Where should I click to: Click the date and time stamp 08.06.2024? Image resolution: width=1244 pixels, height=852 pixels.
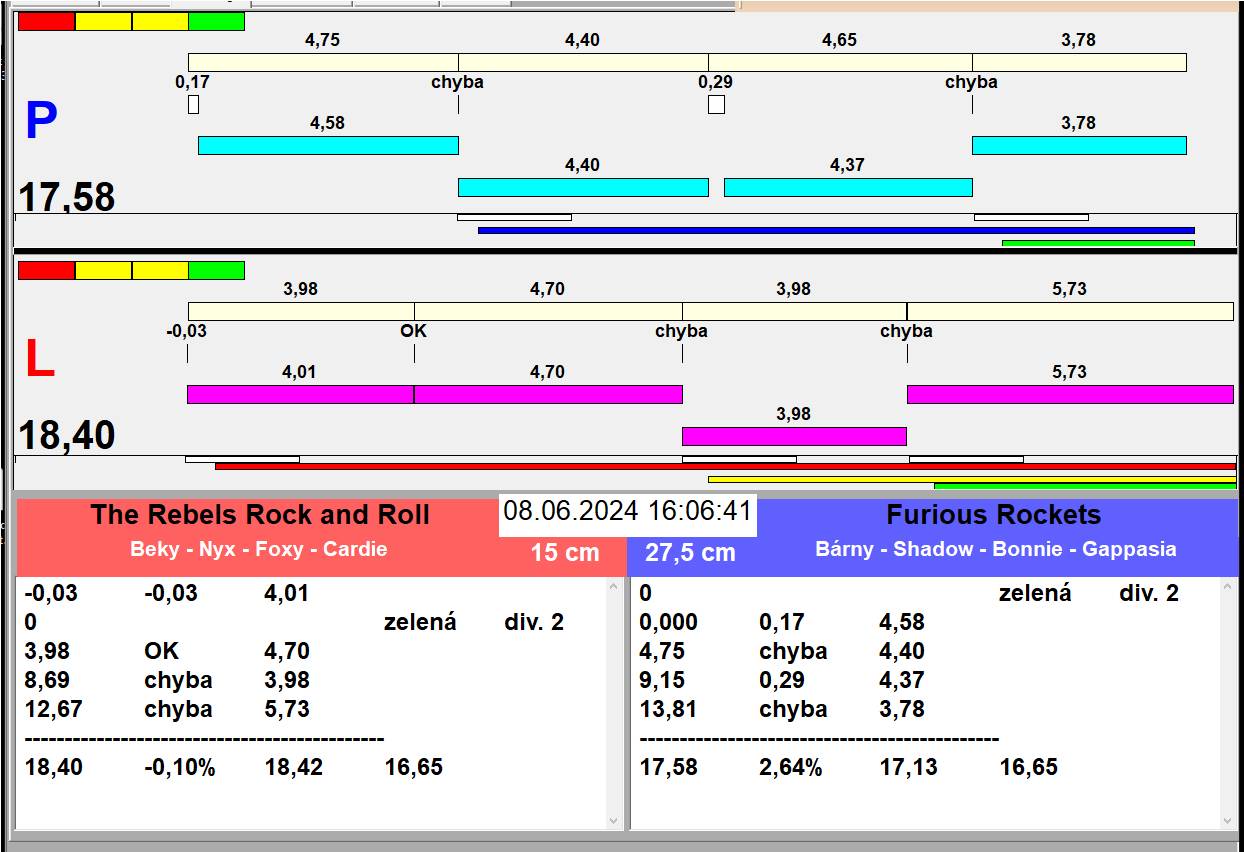627,511
